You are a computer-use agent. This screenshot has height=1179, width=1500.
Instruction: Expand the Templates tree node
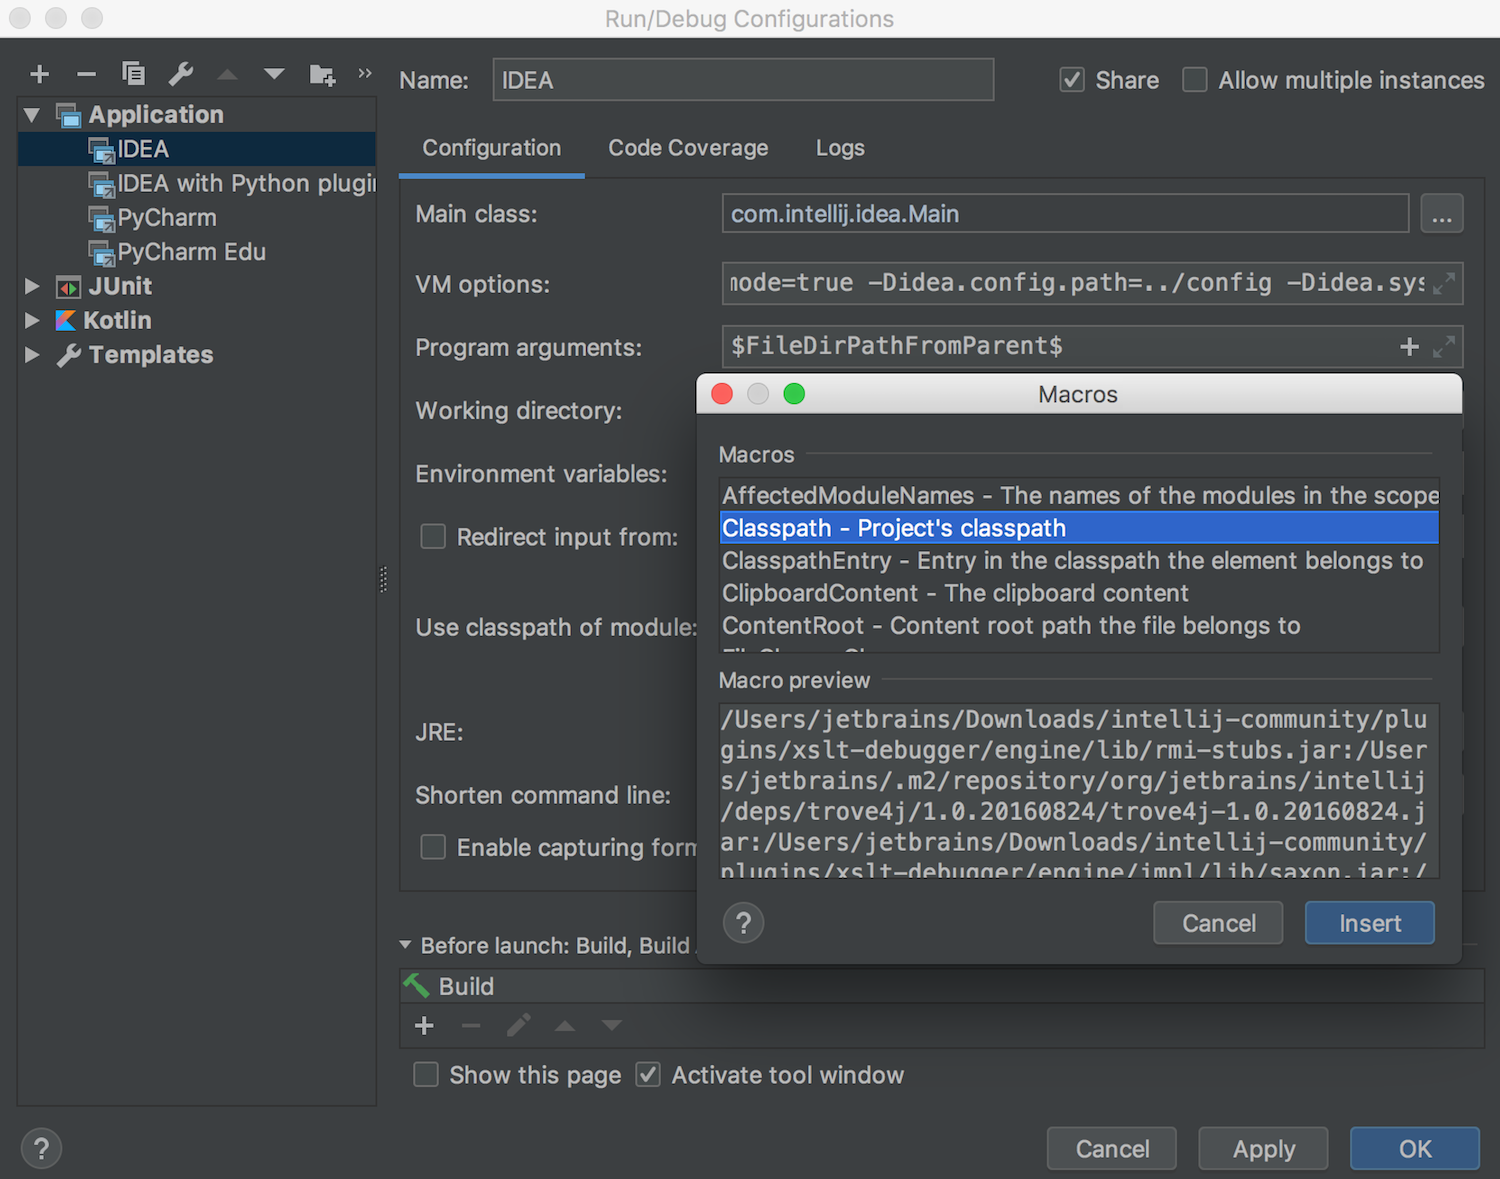(31, 355)
